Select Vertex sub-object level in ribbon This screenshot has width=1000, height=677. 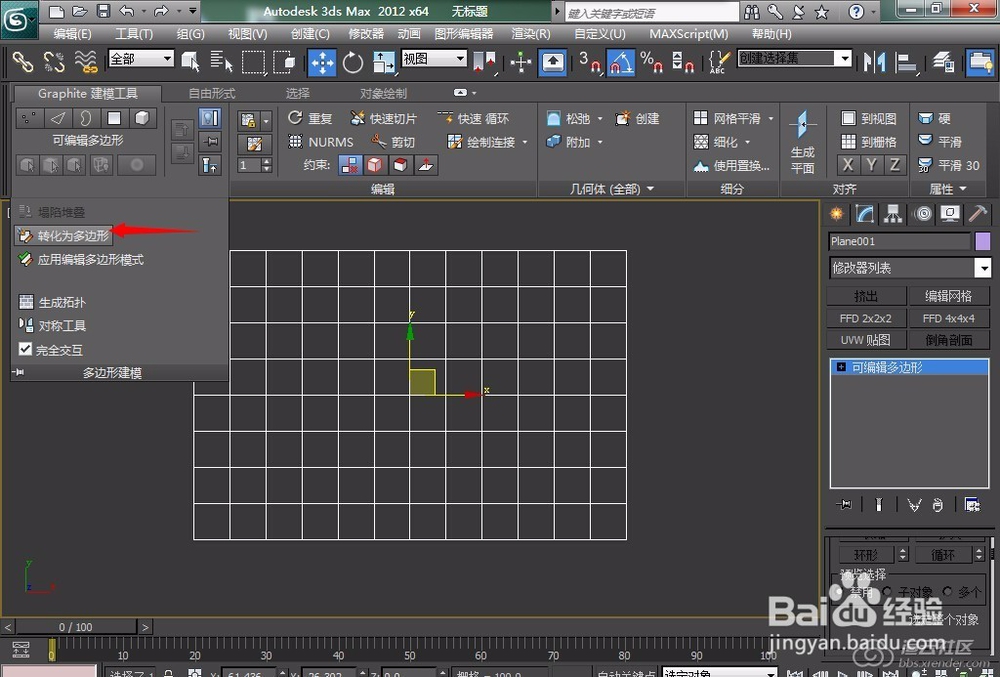pos(29,118)
